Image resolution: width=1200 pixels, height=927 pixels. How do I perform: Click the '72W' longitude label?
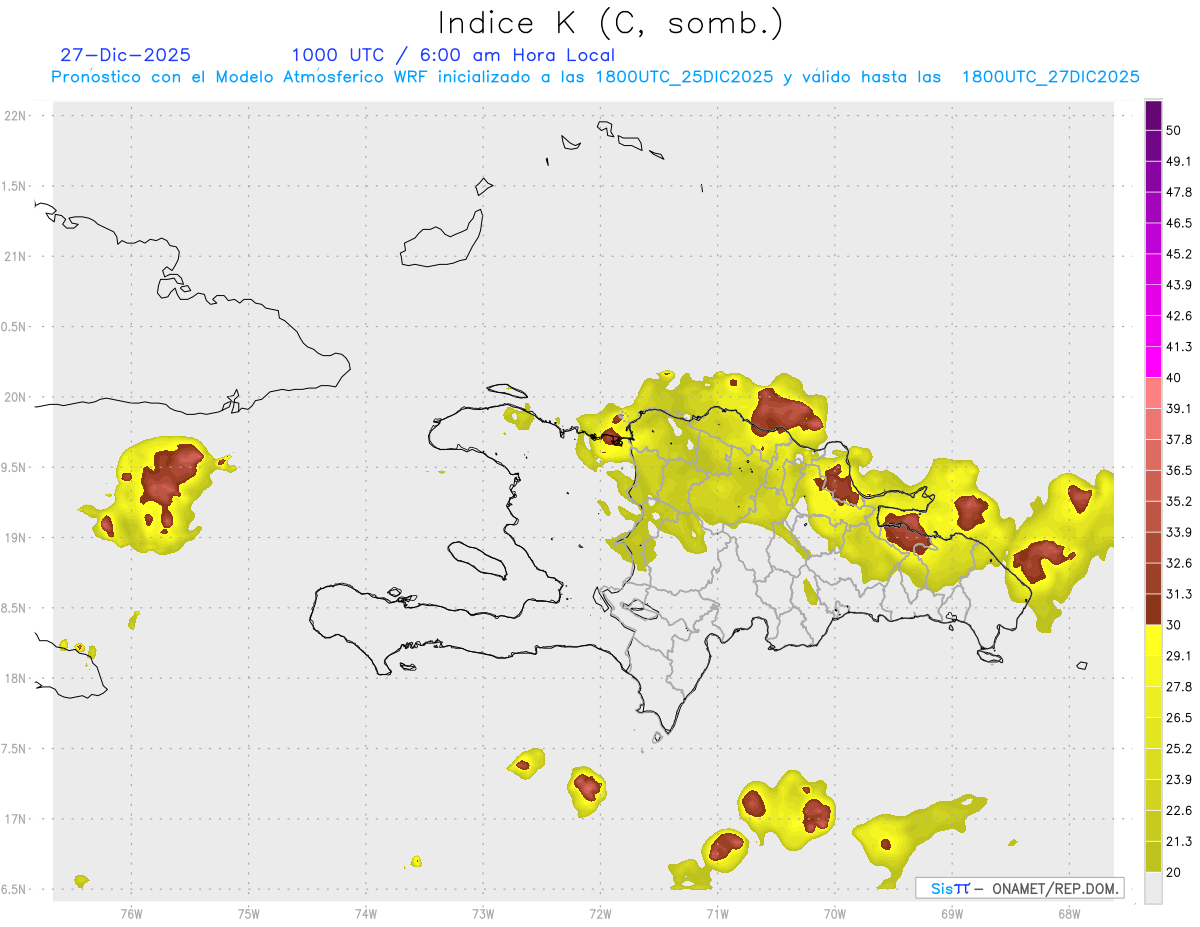click(600, 913)
